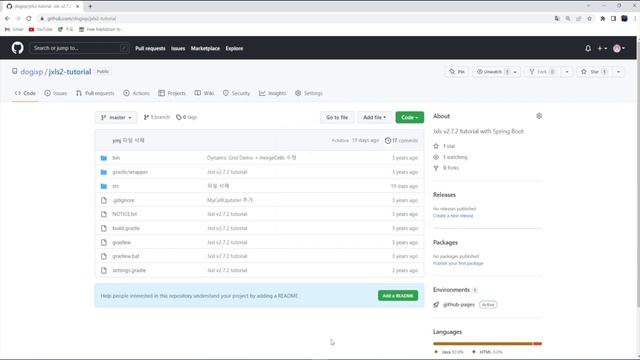Focus the Search or jump to field
Viewport: 640px width, 360px height.
point(80,48)
